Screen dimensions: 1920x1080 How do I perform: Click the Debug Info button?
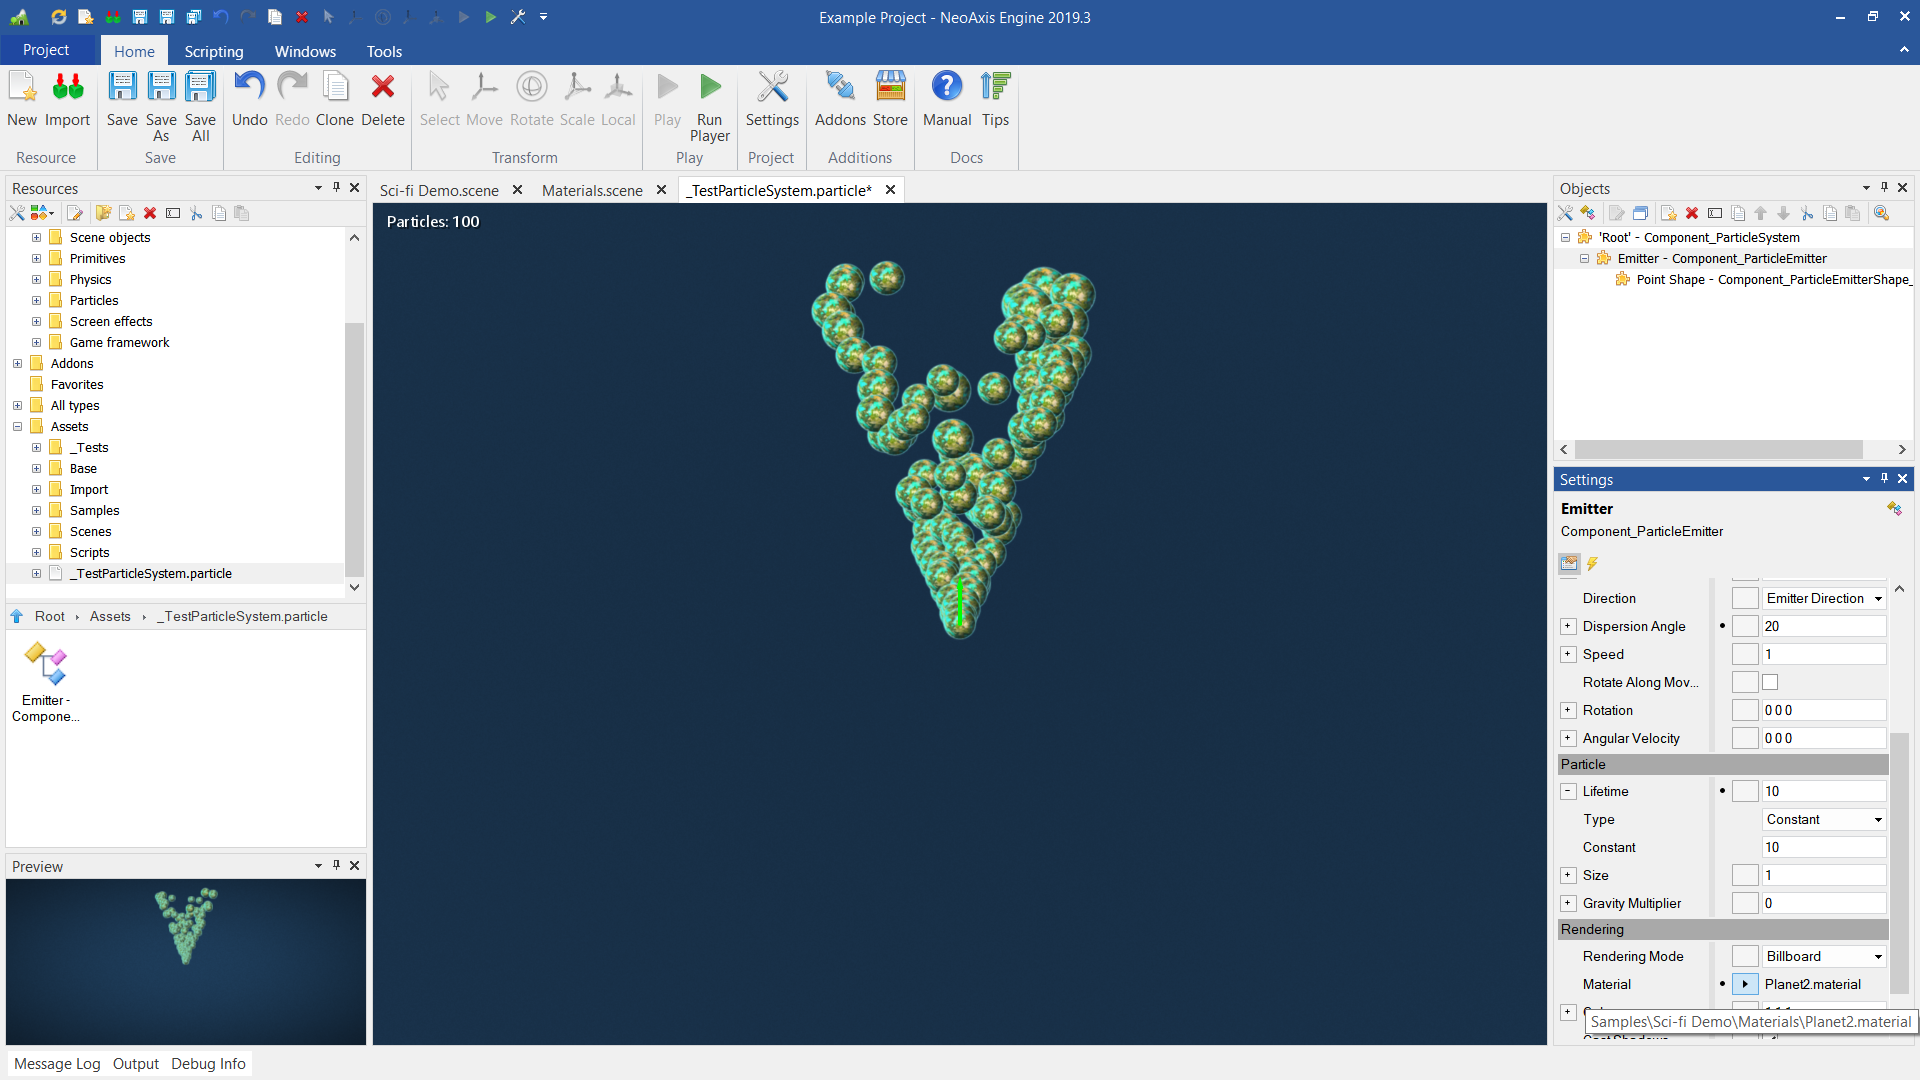208,1064
